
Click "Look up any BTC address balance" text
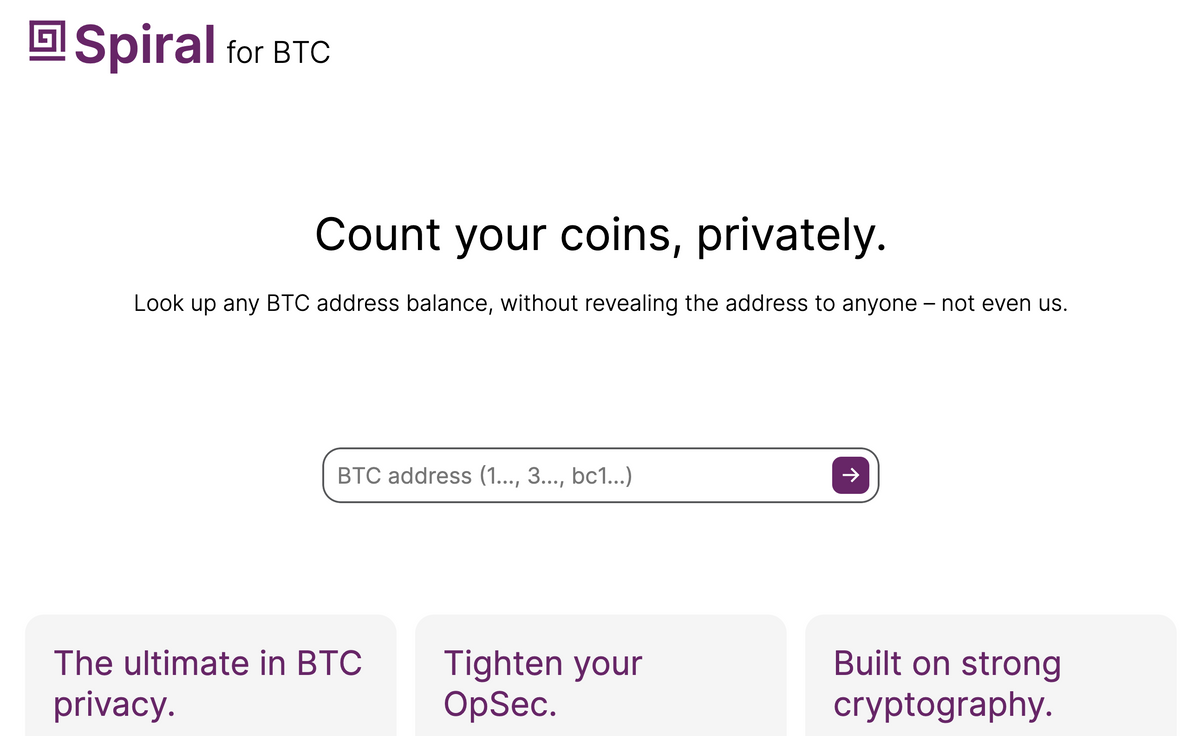pos(312,303)
